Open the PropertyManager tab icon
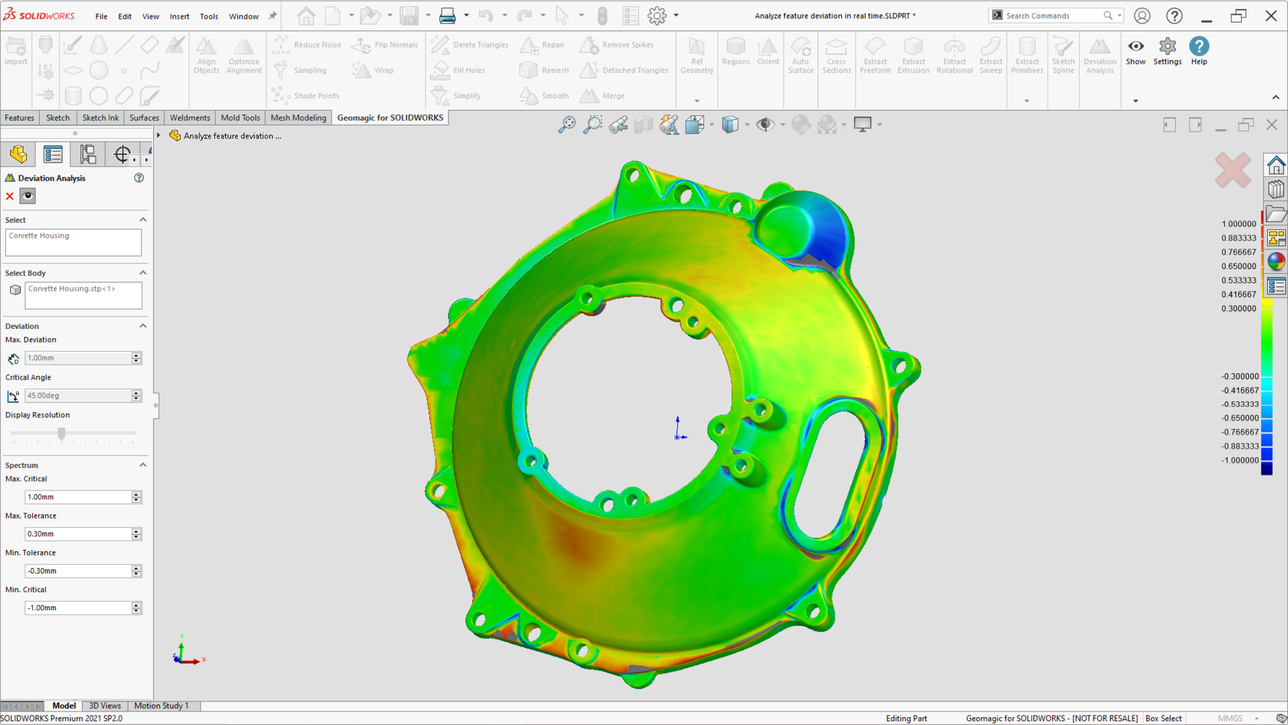The width and height of the screenshot is (1288, 725). tap(53, 154)
